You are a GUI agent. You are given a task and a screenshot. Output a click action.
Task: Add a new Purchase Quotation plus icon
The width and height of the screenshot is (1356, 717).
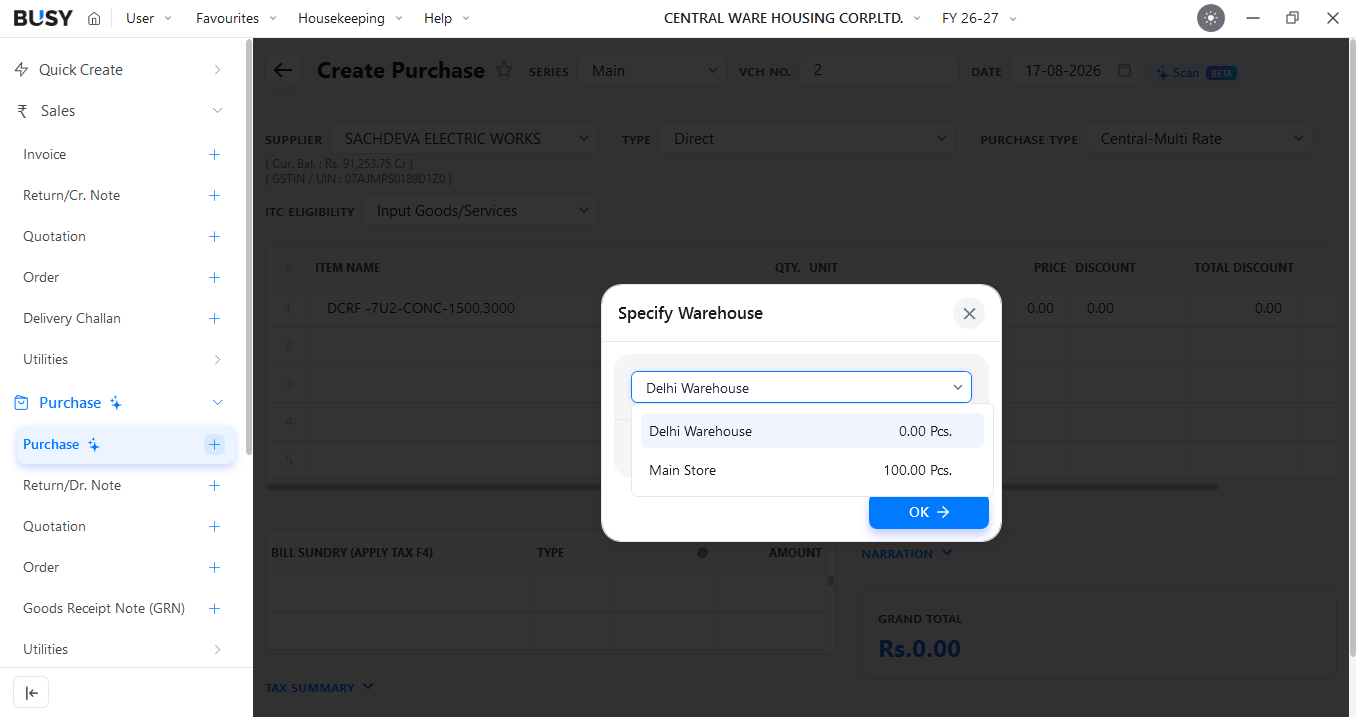coord(214,527)
